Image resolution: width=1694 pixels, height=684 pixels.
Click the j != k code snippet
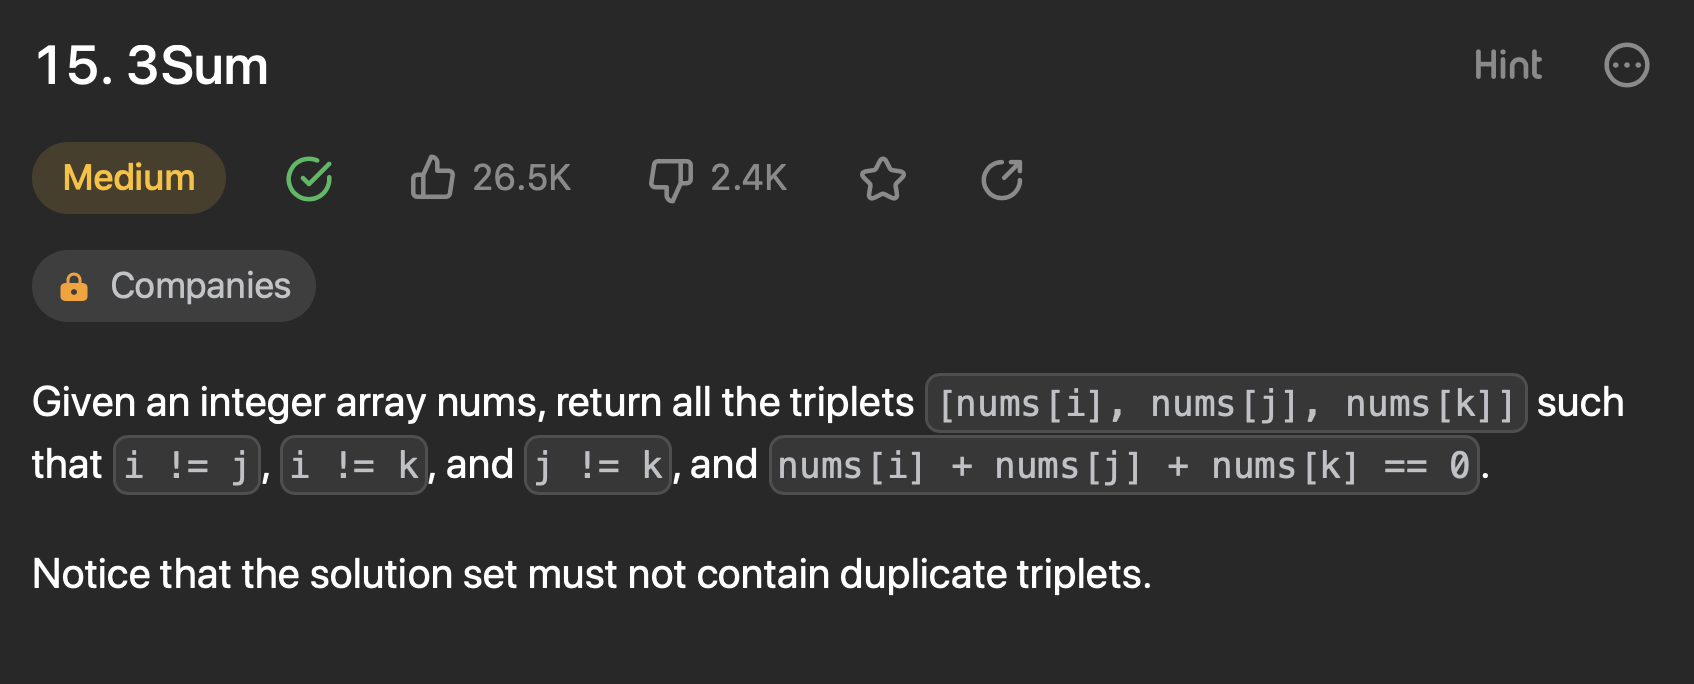point(598,465)
